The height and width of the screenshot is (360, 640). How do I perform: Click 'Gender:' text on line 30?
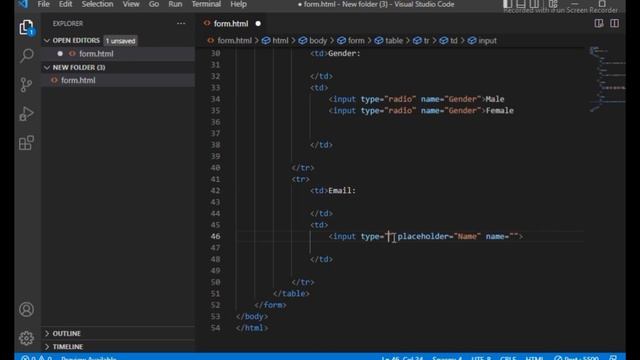(x=344, y=53)
